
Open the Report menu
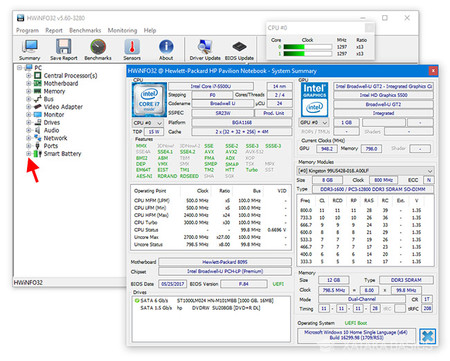[x=54, y=30]
